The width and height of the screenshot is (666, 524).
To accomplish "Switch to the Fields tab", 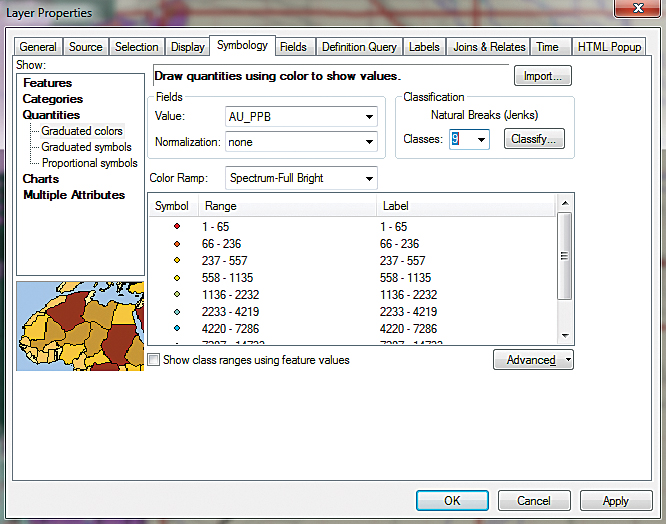I will (x=293, y=47).
